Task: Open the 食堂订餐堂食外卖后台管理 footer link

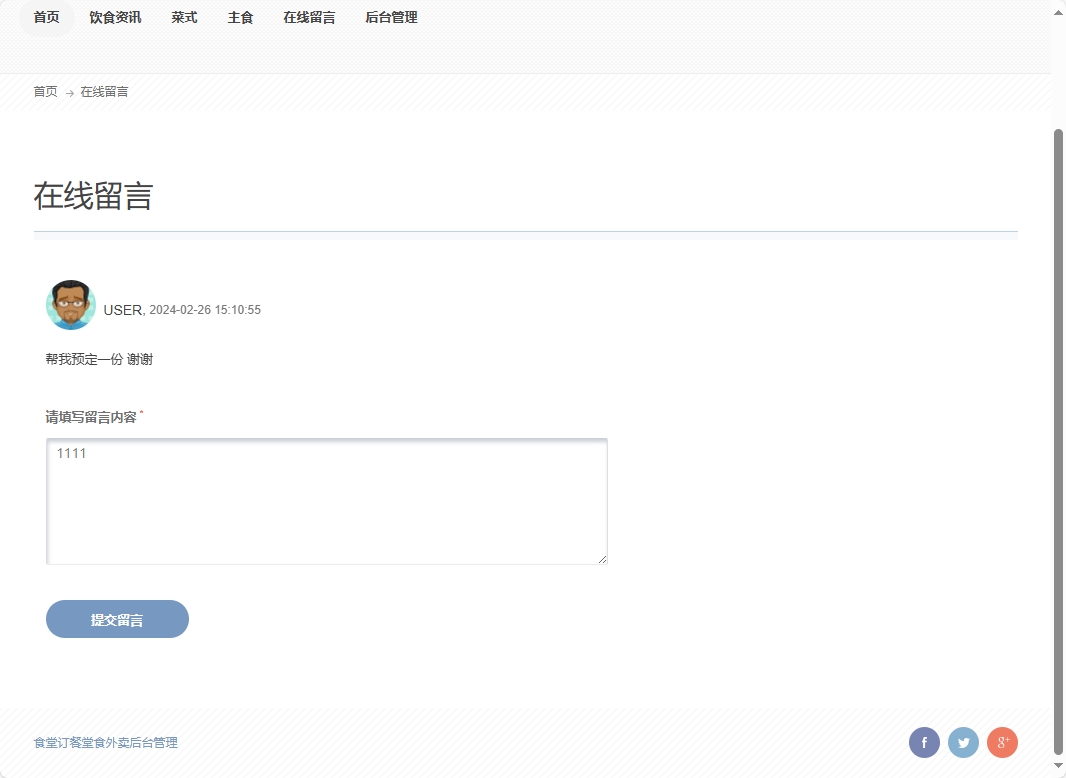Action: tap(105, 742)
